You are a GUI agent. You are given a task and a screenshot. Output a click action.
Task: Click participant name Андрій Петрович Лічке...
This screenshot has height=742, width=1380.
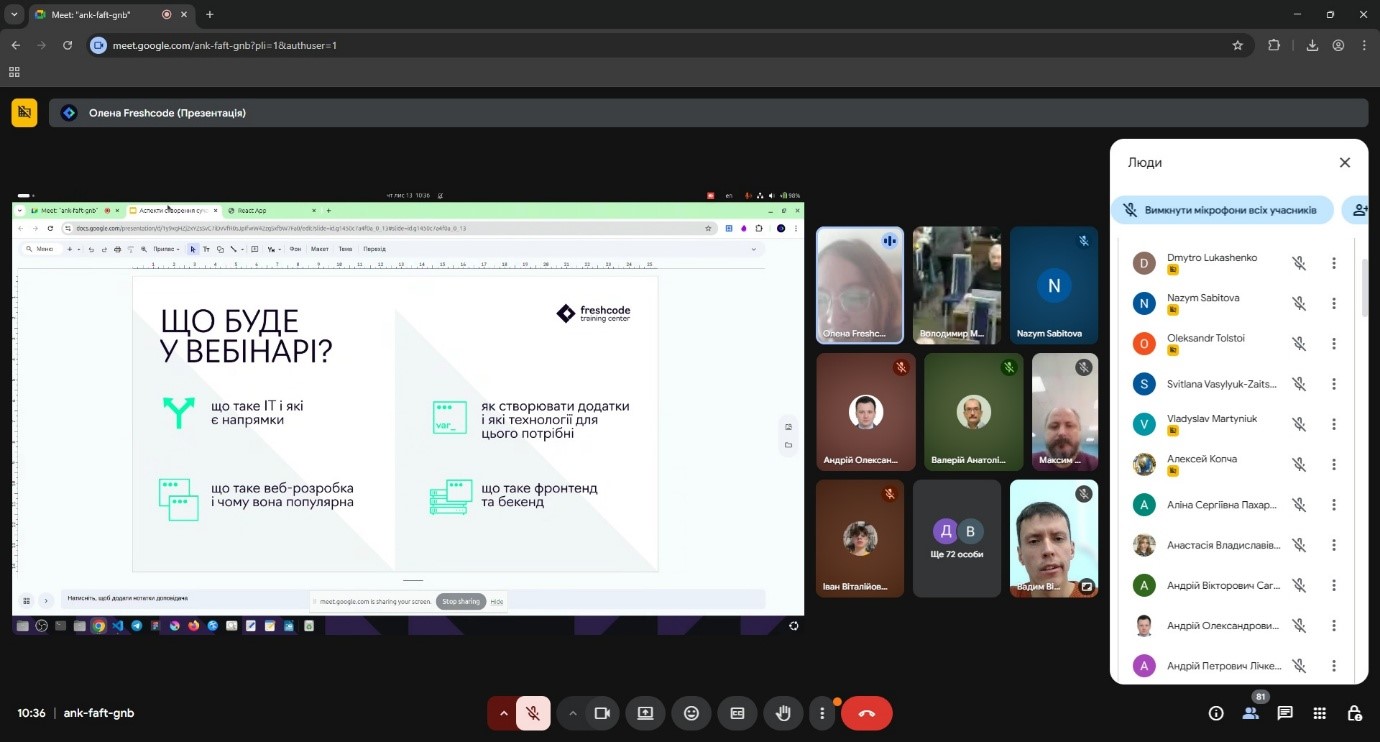coord(1224,665)
